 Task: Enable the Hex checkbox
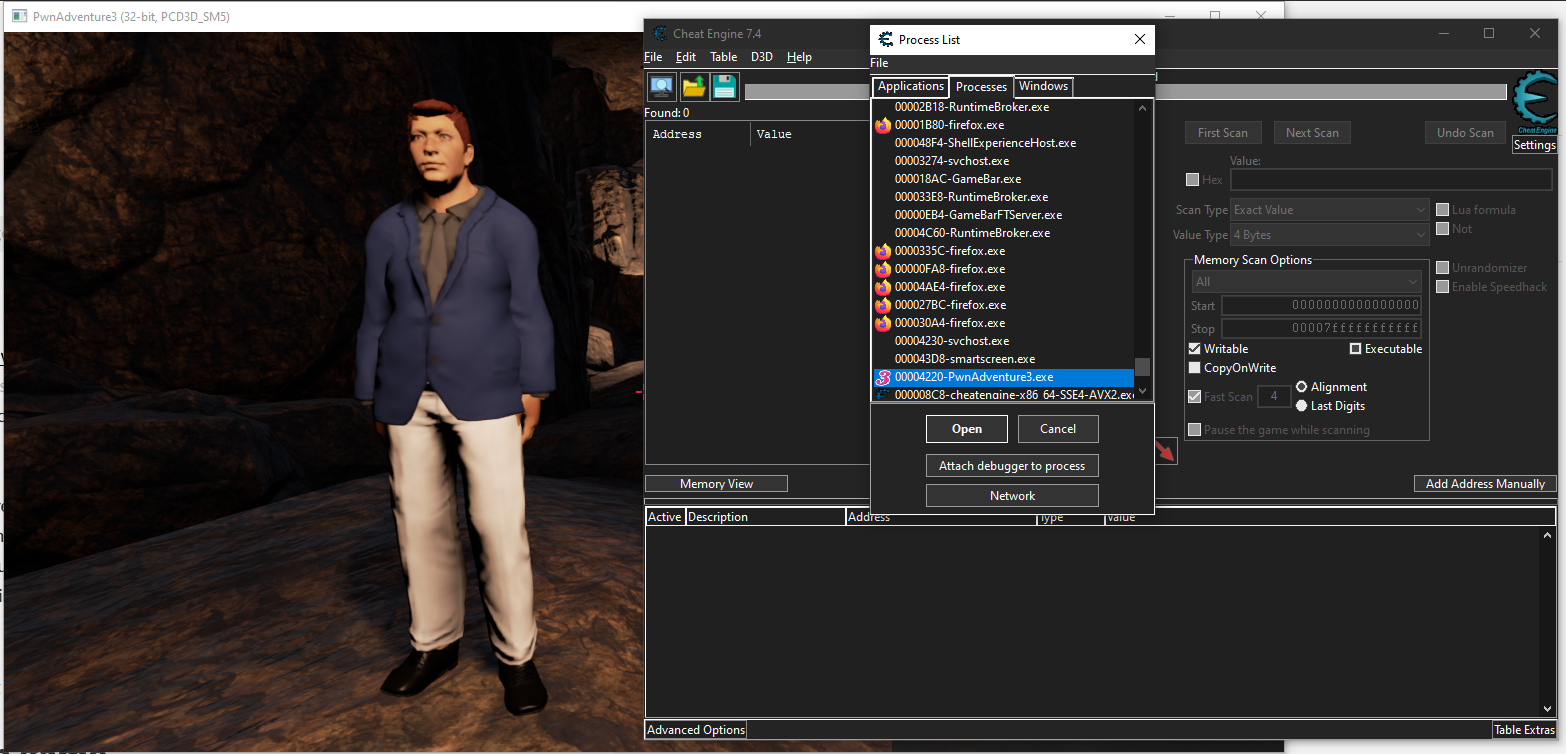point(1192,180)
